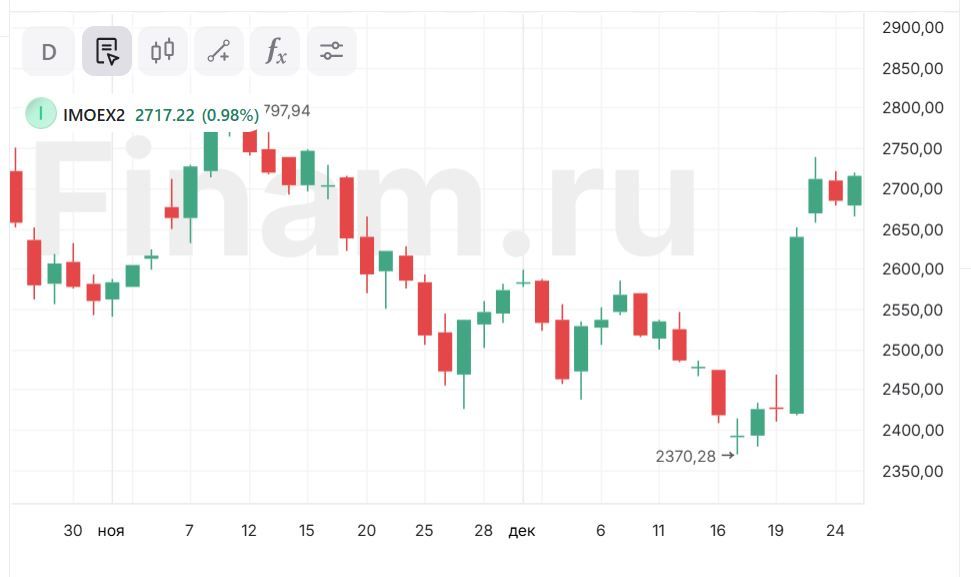The width and height of the screenshot is (971, 577).
Task: Click date label 30 on time axis
Action: pyautogui.click(x=73, y=530)
